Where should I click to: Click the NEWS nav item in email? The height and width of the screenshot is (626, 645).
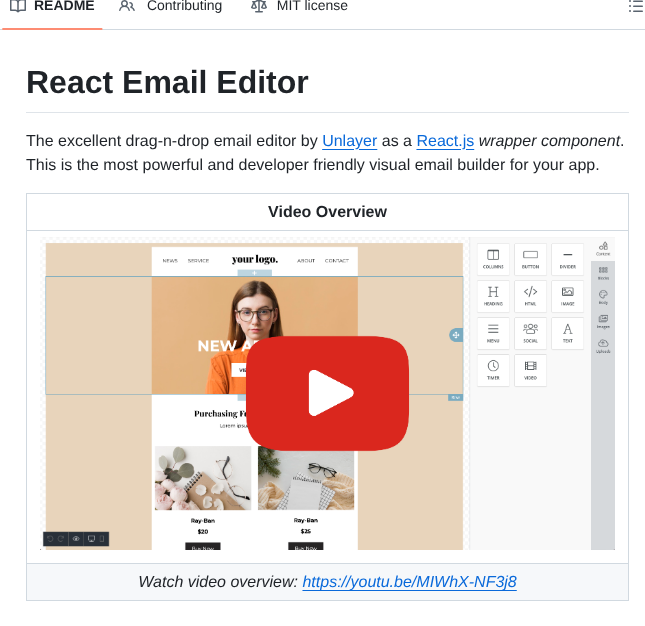tap(170, 261)
